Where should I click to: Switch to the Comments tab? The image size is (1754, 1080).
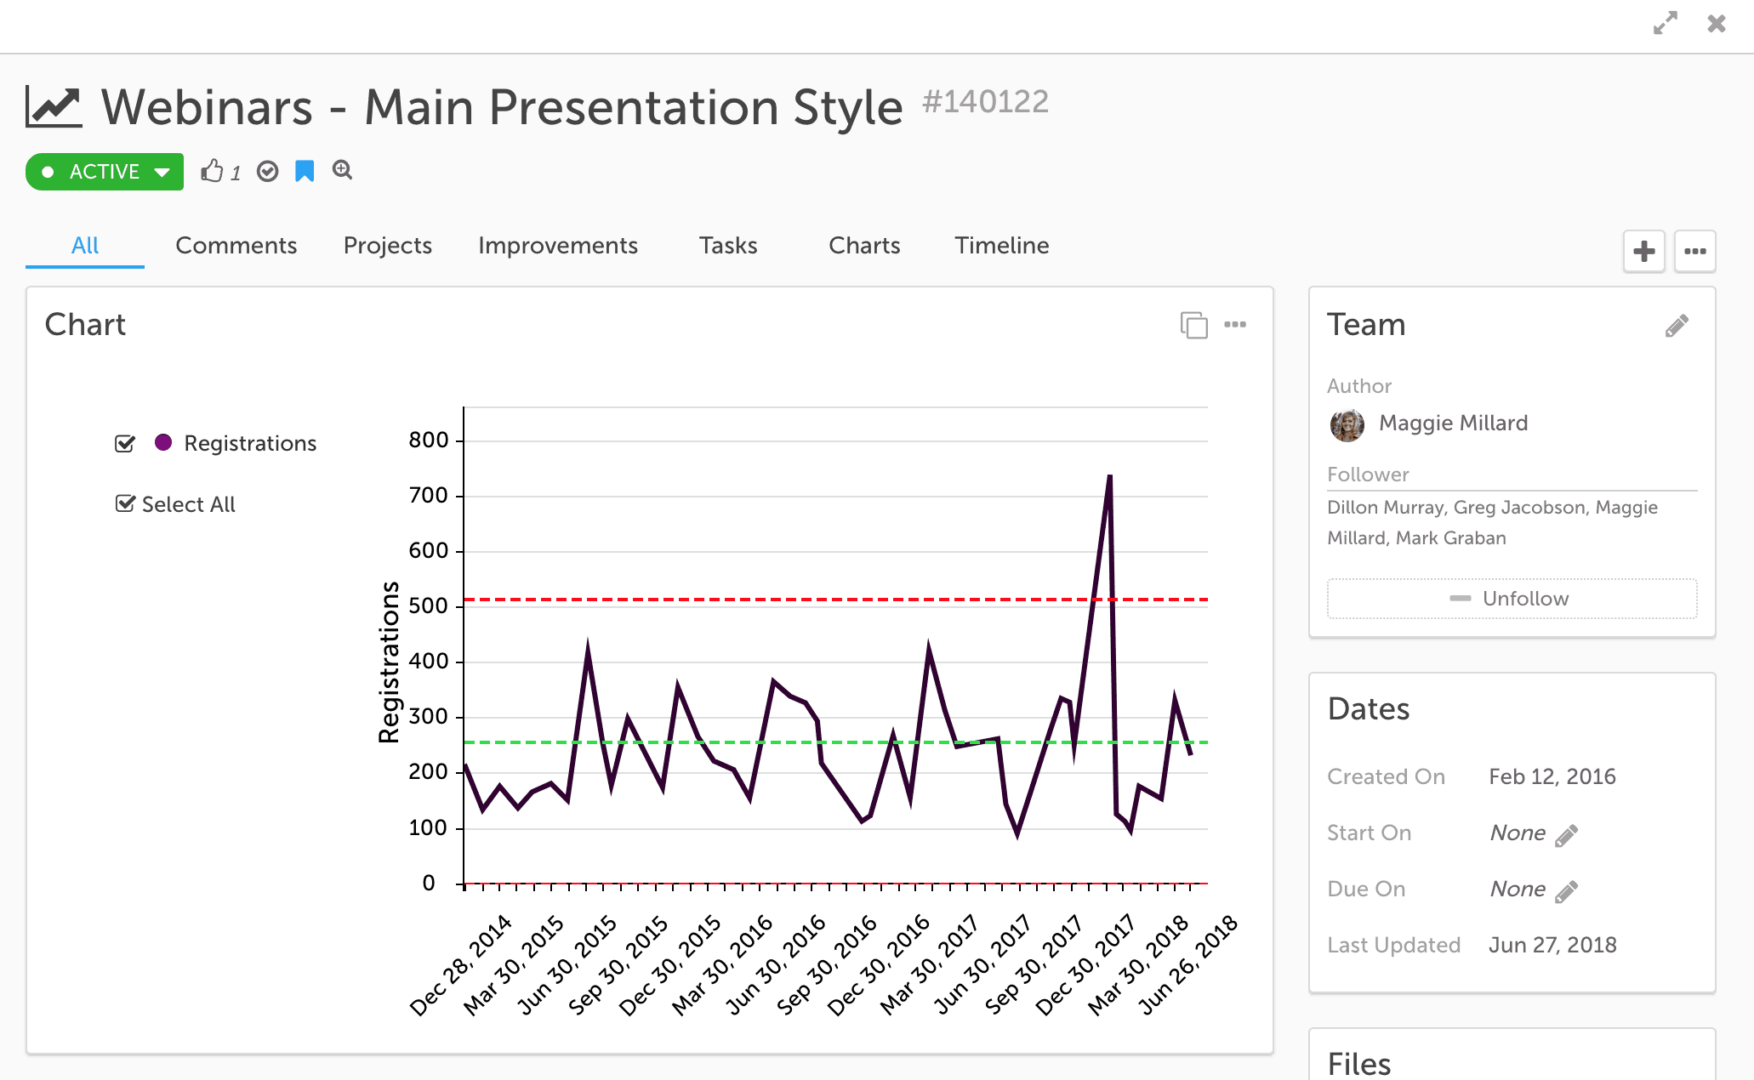tap(236, 246)
